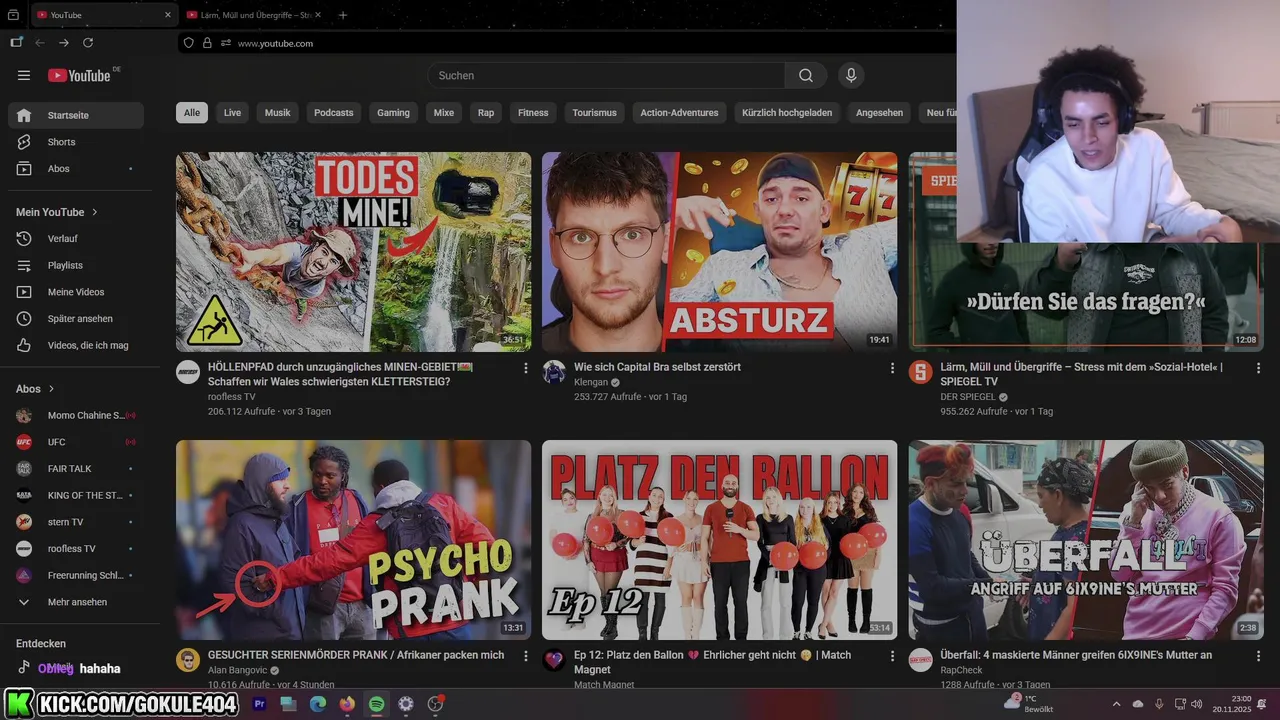Open the Später ansehen list
The image size is (1280, 720).
[76, 319]
